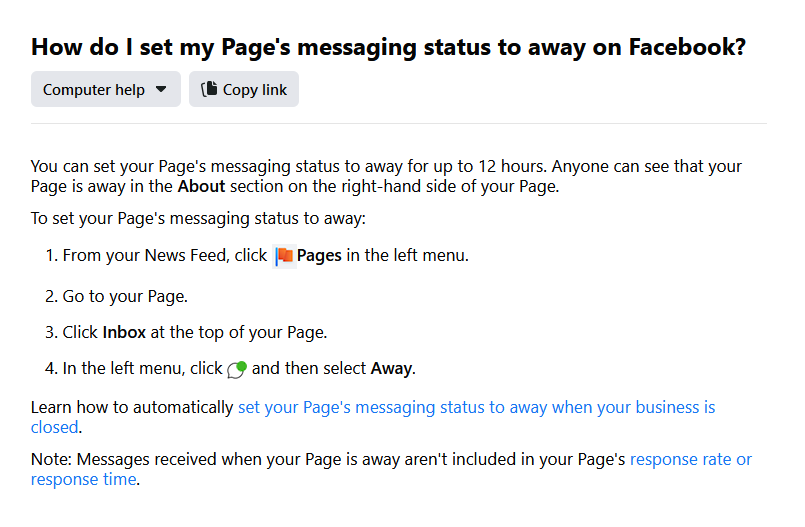Click the bold Pages text in step 1

pos(319,255)
